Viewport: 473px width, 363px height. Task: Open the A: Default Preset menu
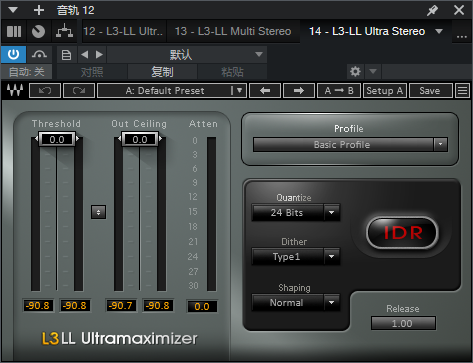coord(172,91)
